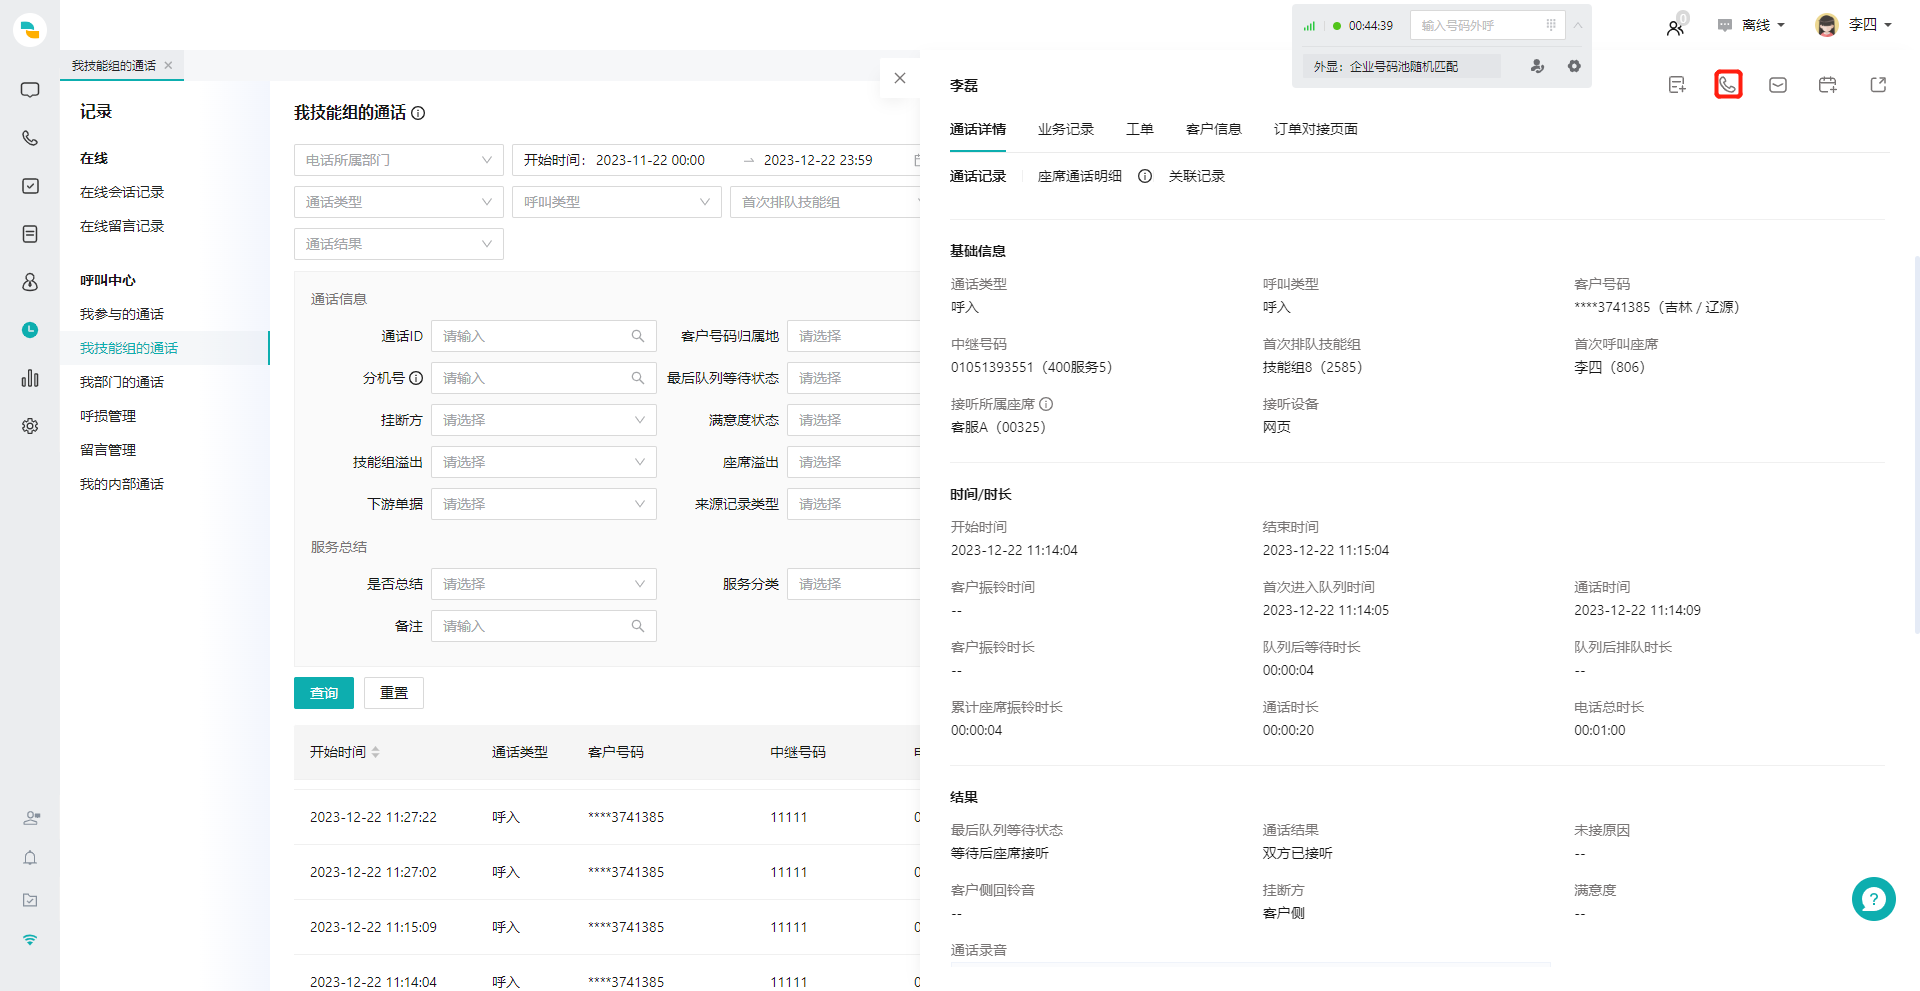Click the add-schedule calendar icon in detail header
The image size is (1920, 991).
click(1828, 85)
